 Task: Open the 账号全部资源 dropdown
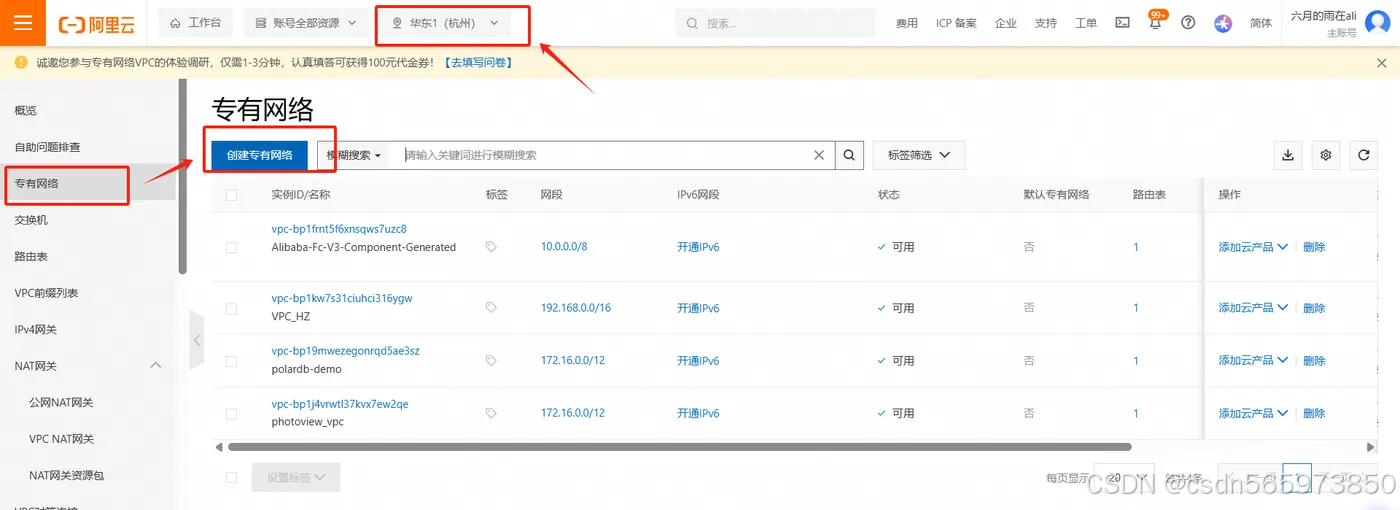[x=306, y=23]
